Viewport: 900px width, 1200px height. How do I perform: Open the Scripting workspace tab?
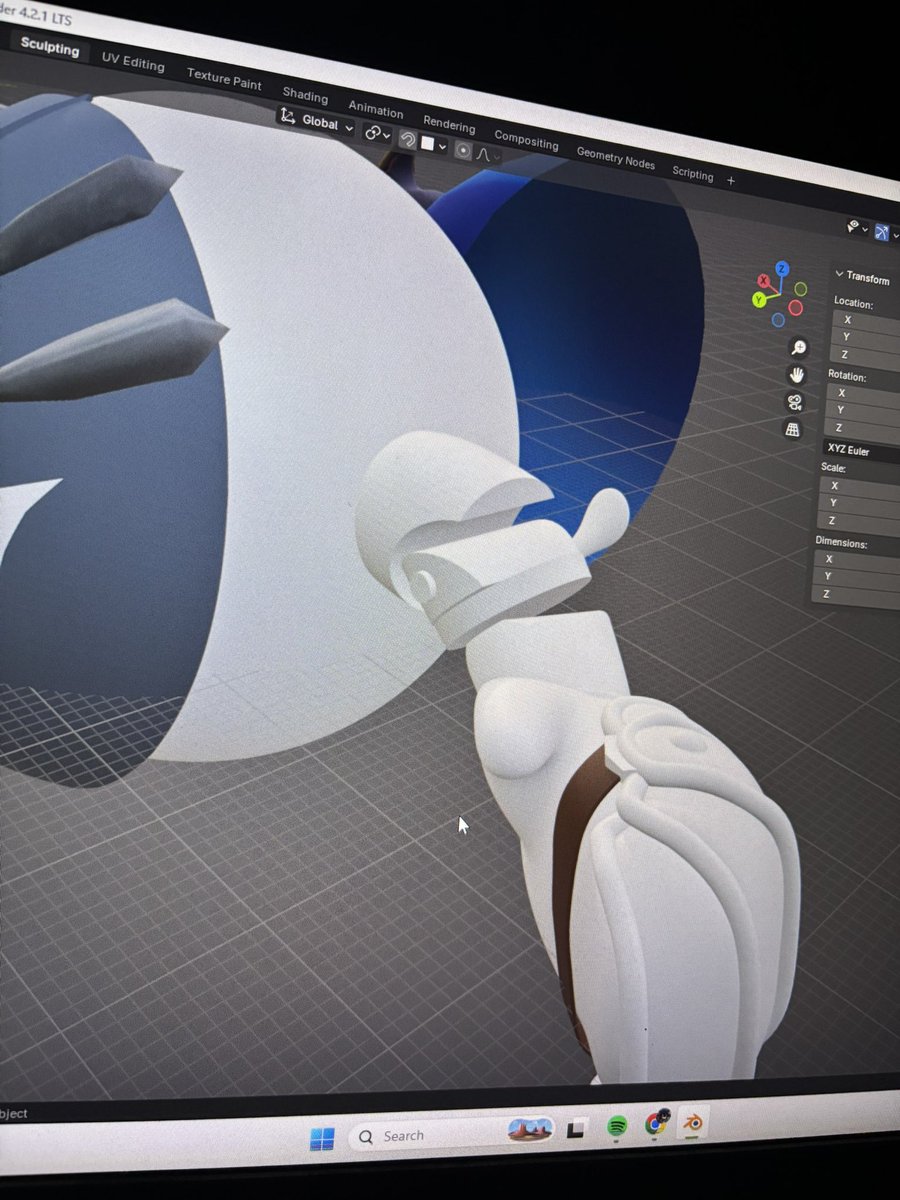pyautogui.click(x=692, y=173)
